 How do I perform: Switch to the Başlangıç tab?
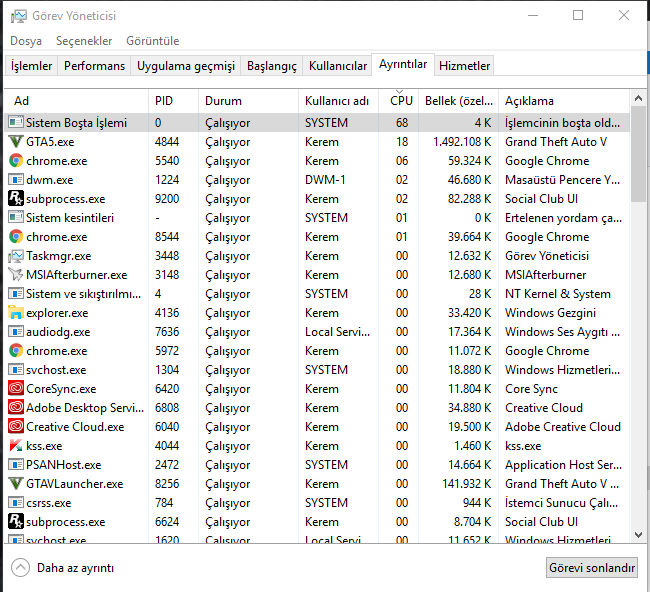(272, 66)
